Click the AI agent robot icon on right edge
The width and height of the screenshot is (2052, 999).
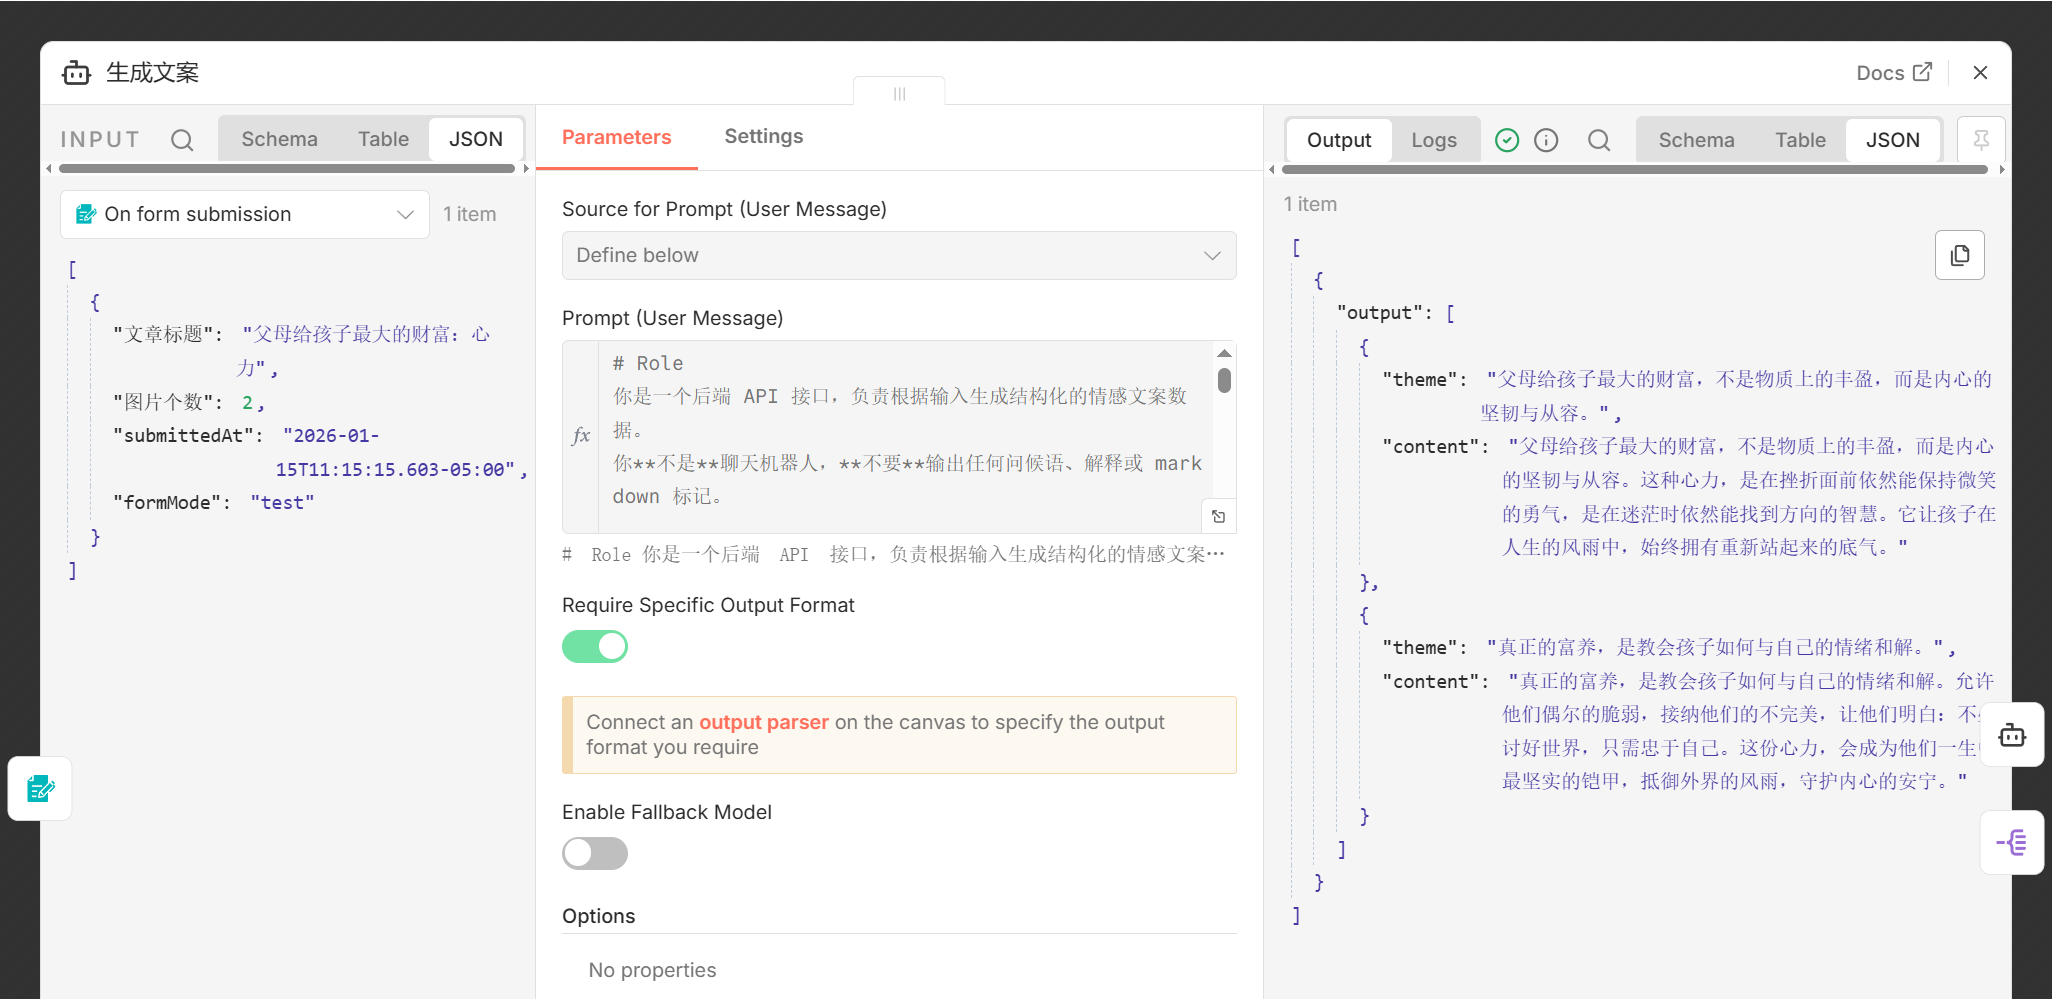[x=2012, y=735]
